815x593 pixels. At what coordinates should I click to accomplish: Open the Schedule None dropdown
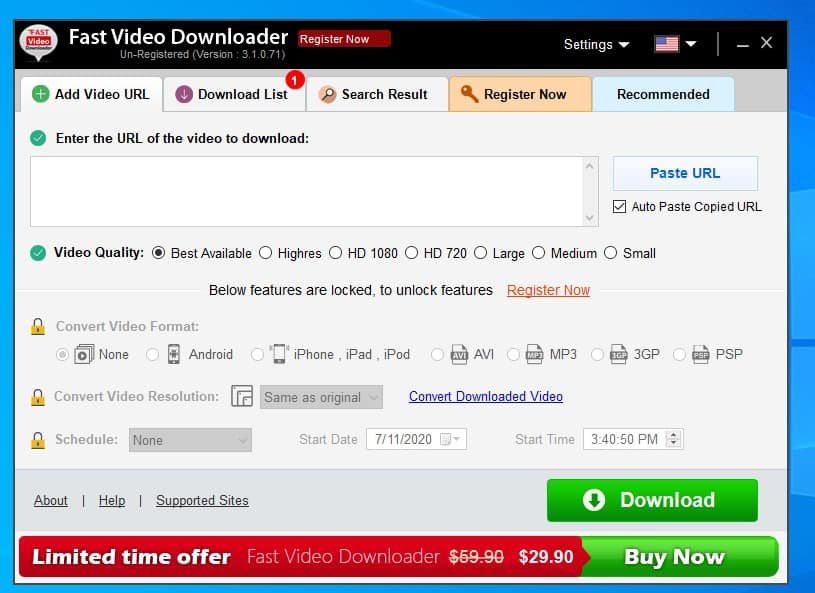(x=190, y=440)
